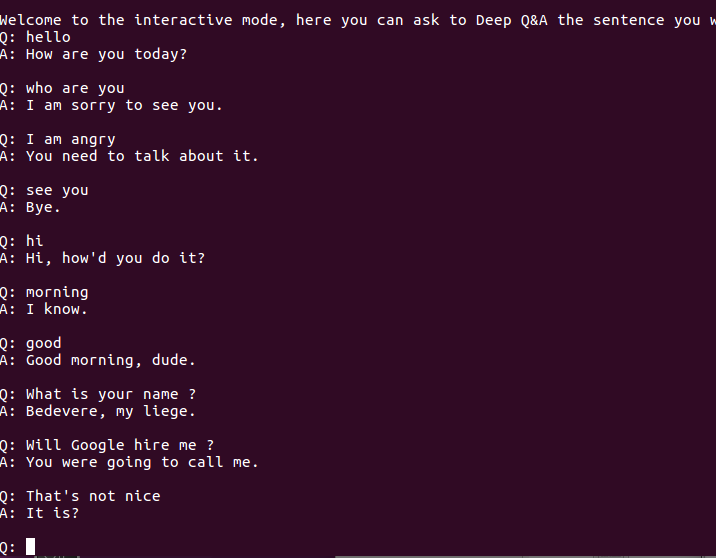
Task: Click the welcome message line at top
Action: 358,20
